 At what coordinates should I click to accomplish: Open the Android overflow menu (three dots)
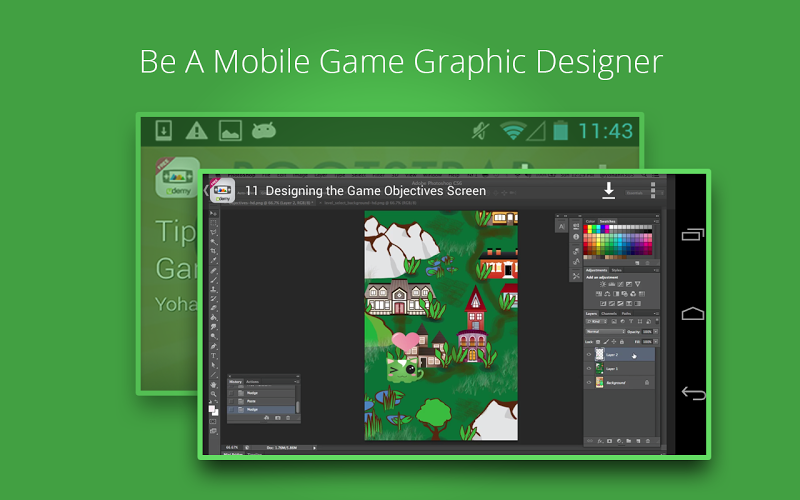coord(653,190)
